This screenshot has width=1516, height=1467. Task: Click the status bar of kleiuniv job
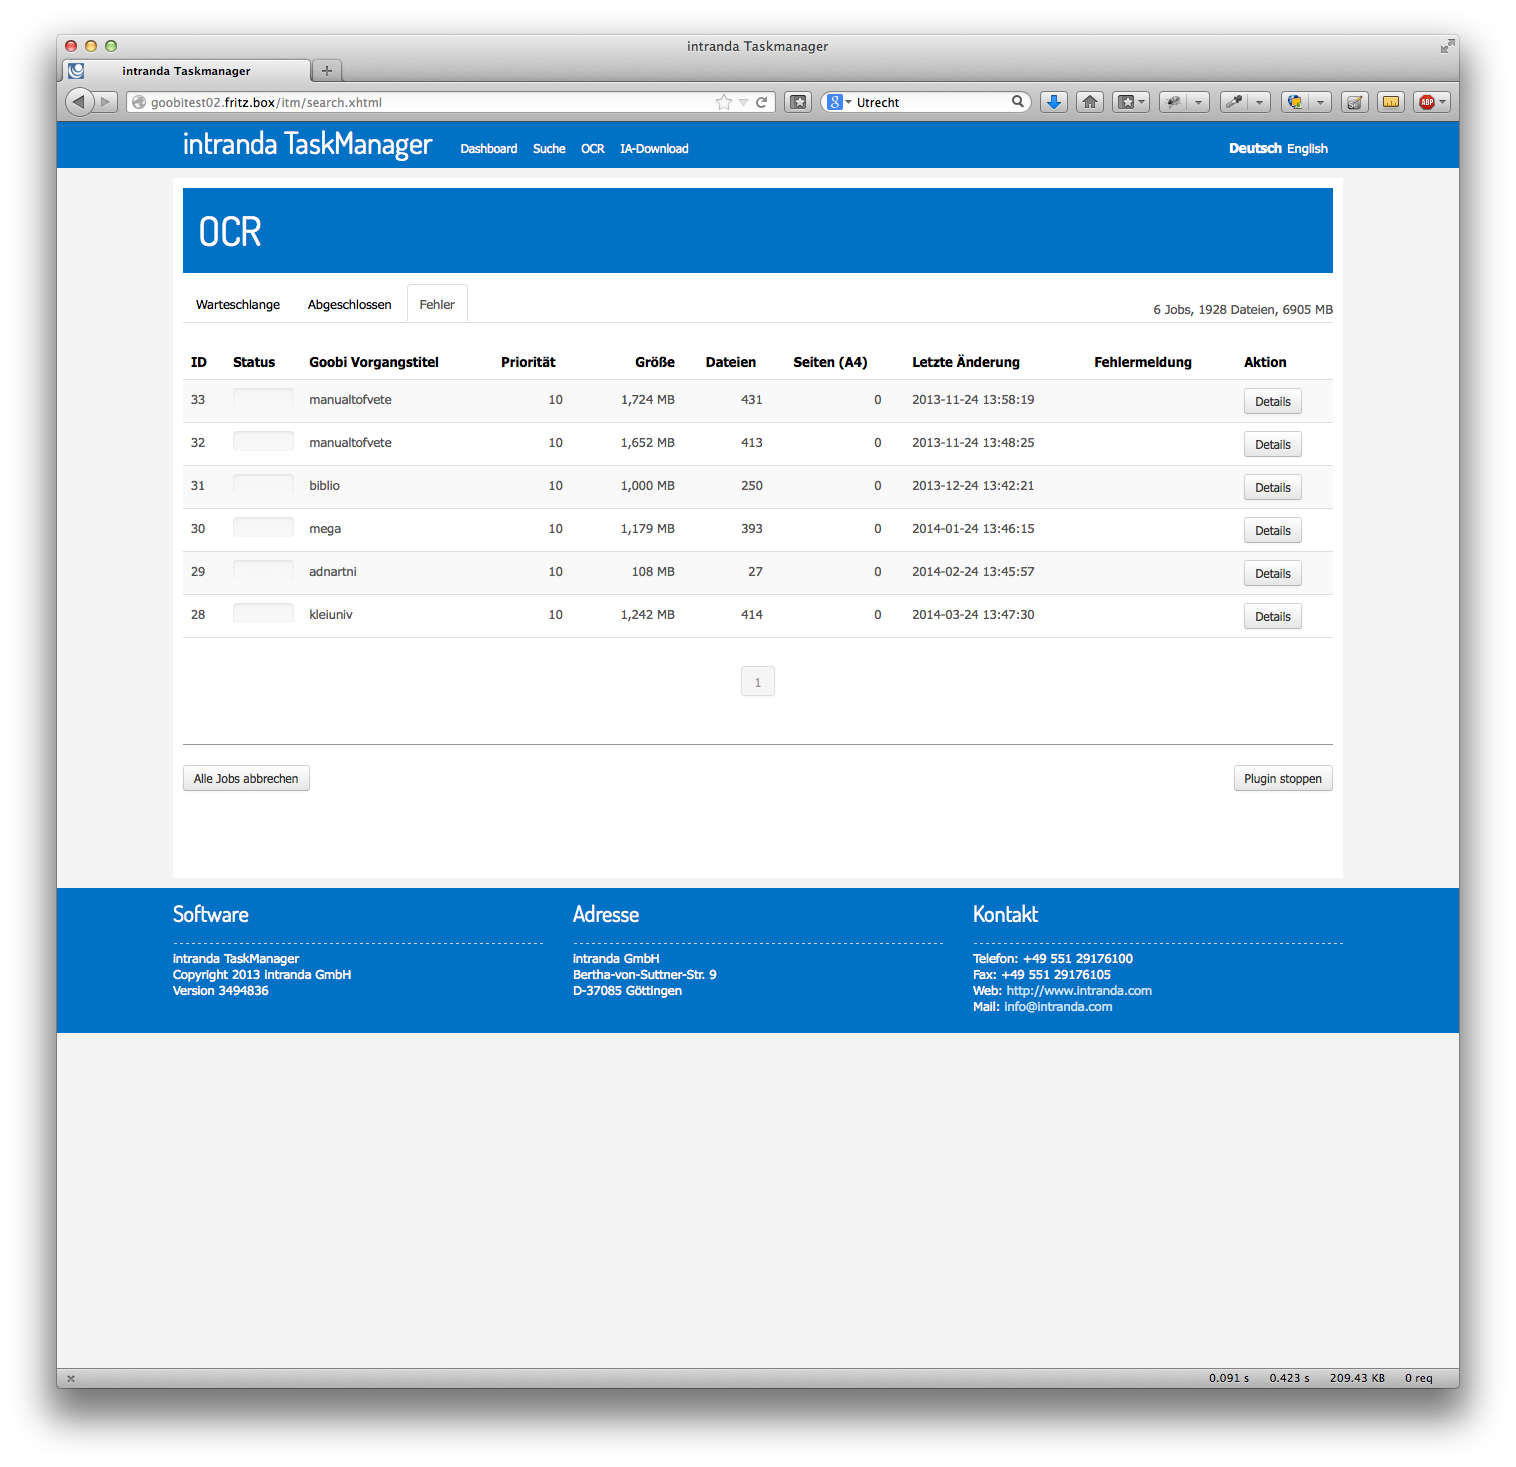[263, 613]
